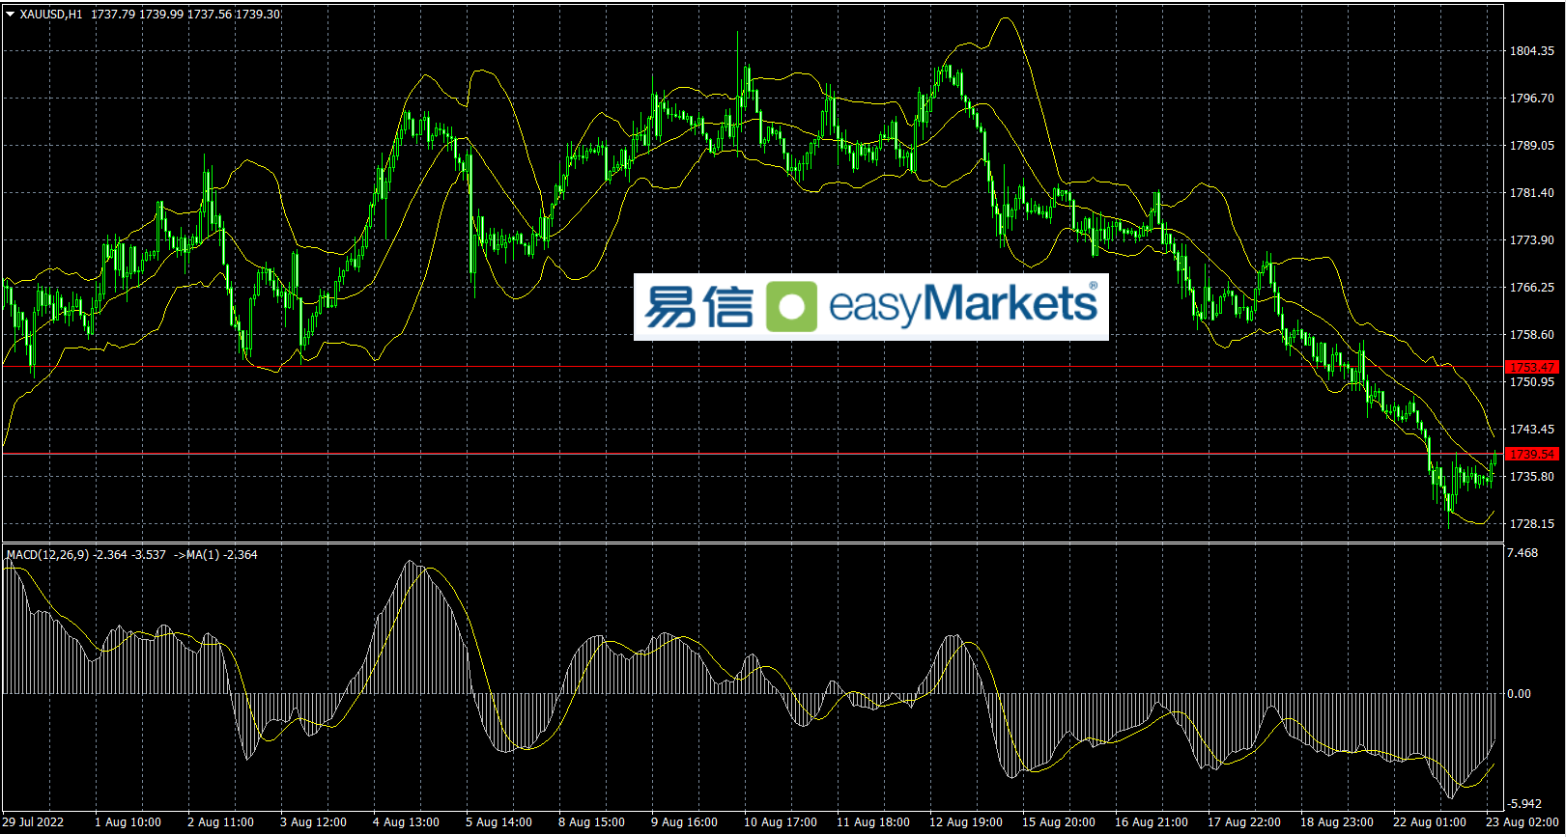Image resolution: width=1566 pixels, height=837 pixels.
Task: Click the 9 Aug 16:00 time label
Action: (686, 822)
